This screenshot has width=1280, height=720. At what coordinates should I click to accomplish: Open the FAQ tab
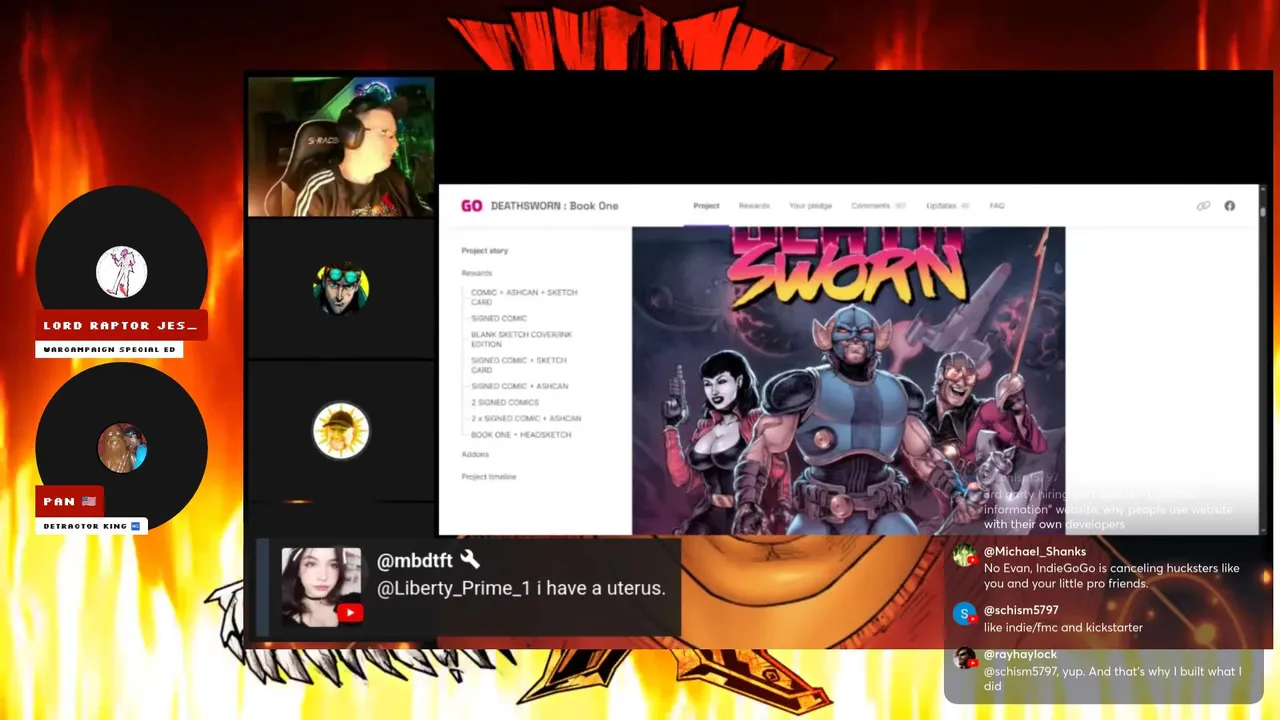click(x=997, y=206)
